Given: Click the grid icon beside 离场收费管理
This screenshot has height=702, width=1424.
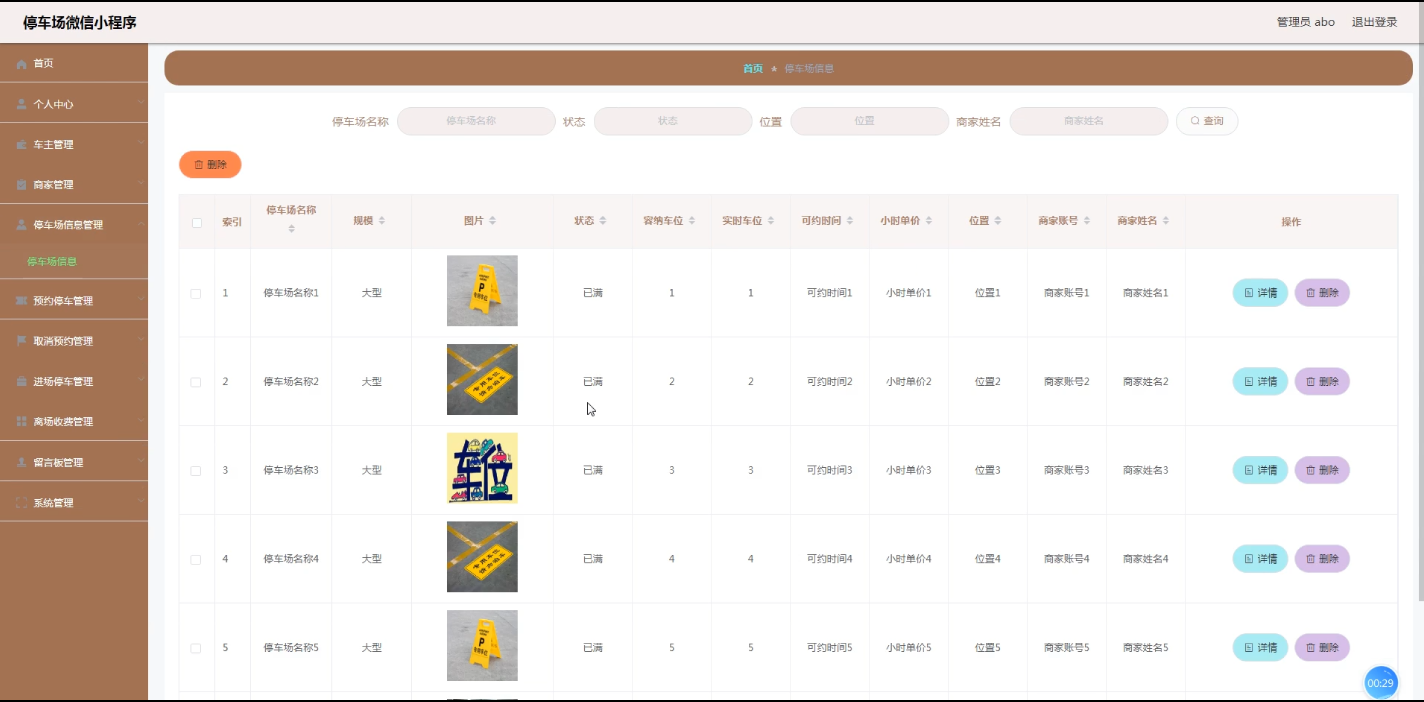Looking at the screenshot, I should (x=22, y=422).
